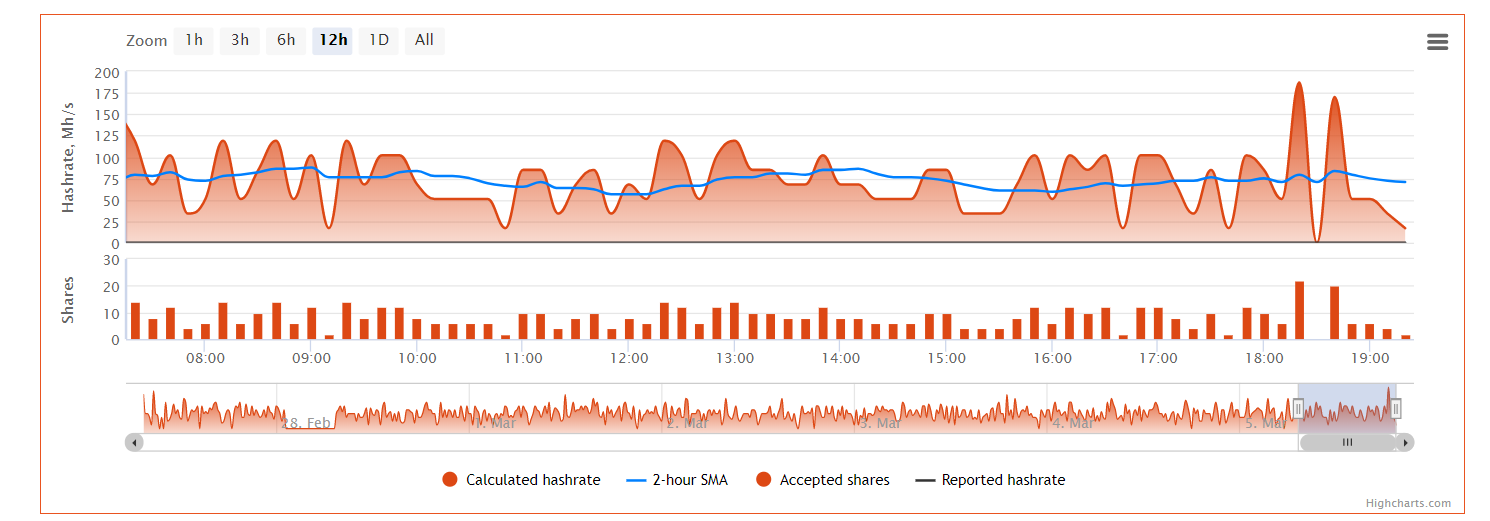Click the 'Hashrate, Mh/s' axis title
This screenshot has height=521, width=1490.
click(x=68, y=157)
